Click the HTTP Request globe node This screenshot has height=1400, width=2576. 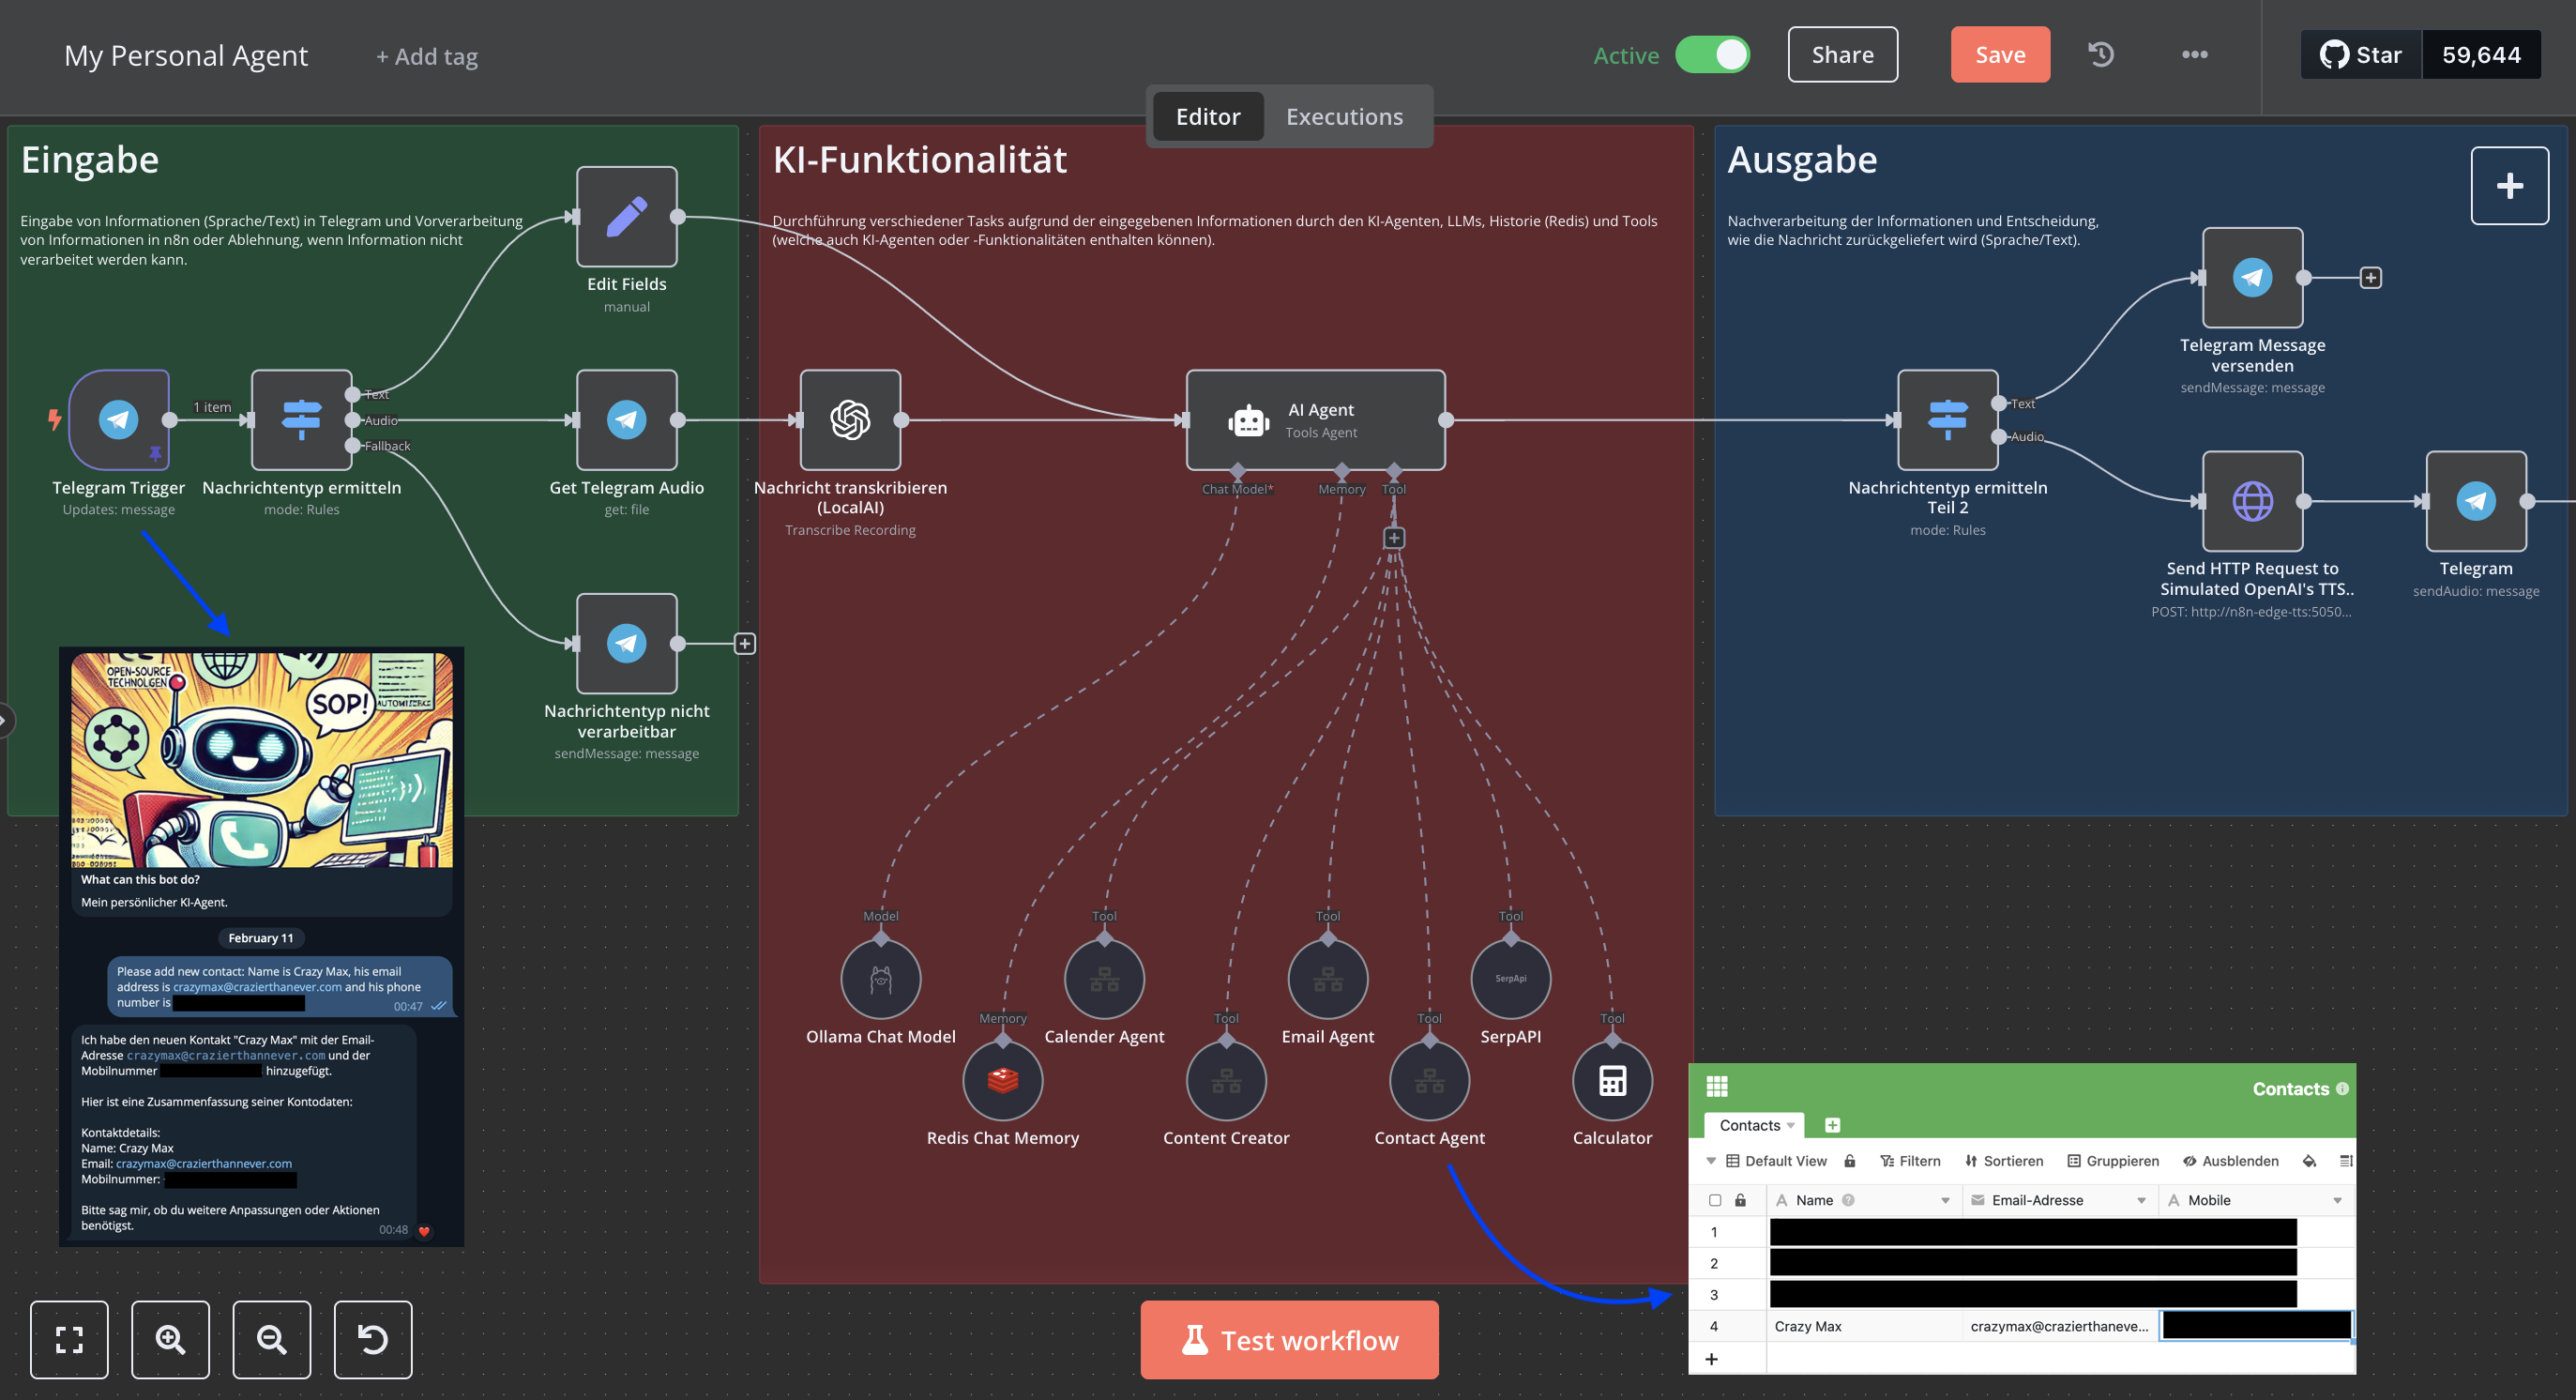pyautogui.click(x=2252, y=501)
